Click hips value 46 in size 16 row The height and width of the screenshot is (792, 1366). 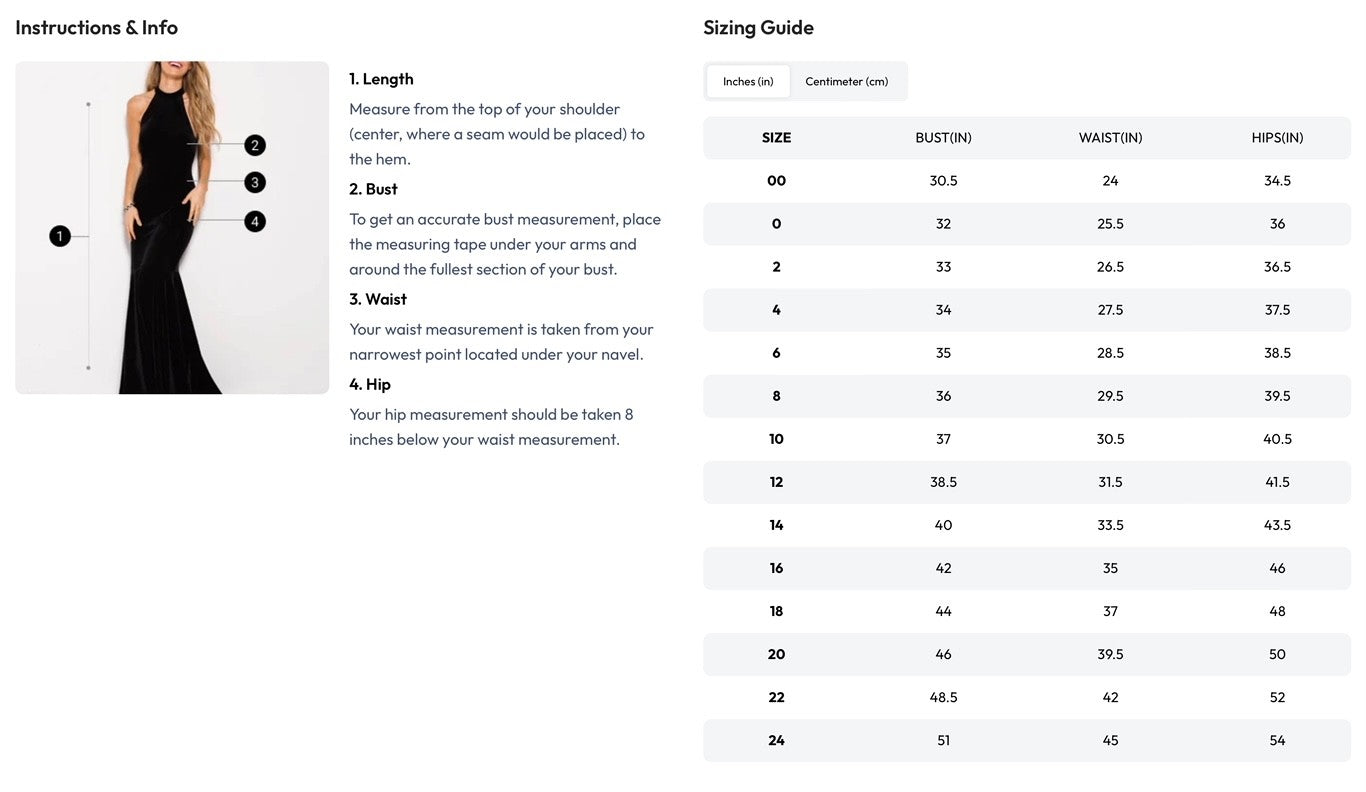[1277, 568]
